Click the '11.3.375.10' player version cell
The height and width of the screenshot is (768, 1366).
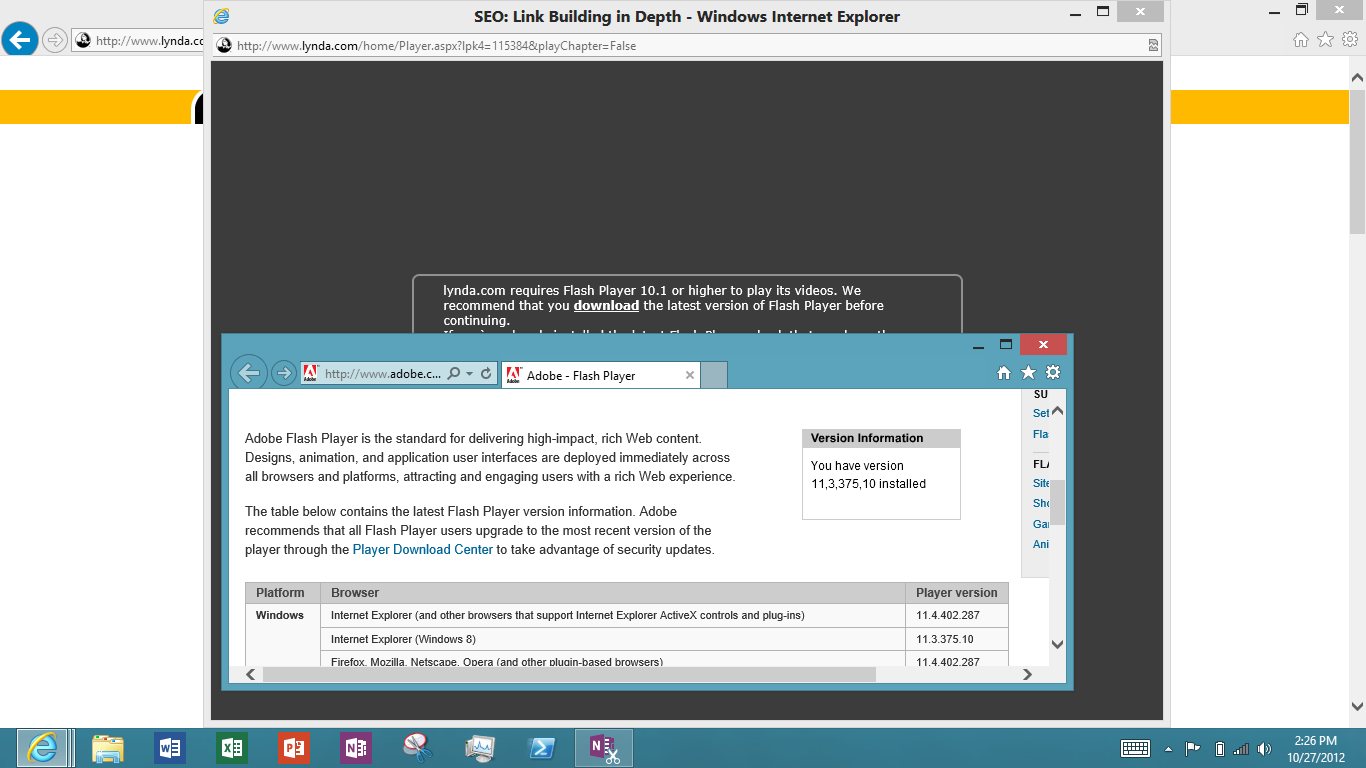[x=956, y=639]
